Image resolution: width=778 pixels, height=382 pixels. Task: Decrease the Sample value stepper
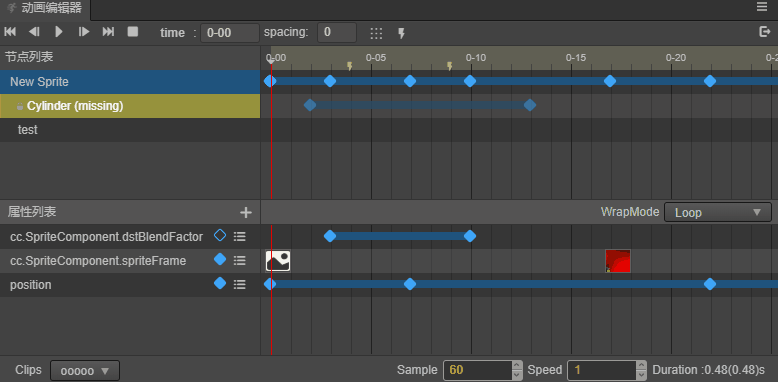click(517, 376)
